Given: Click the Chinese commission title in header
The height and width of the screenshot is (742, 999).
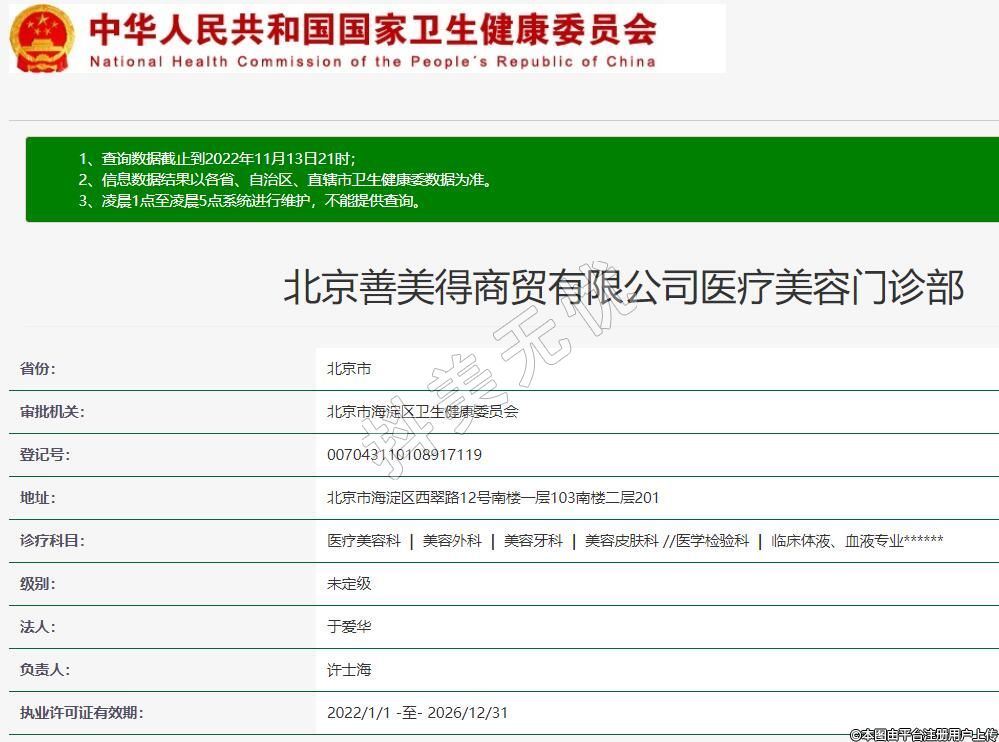Looking at the screenshot, I should click(372, 28).
